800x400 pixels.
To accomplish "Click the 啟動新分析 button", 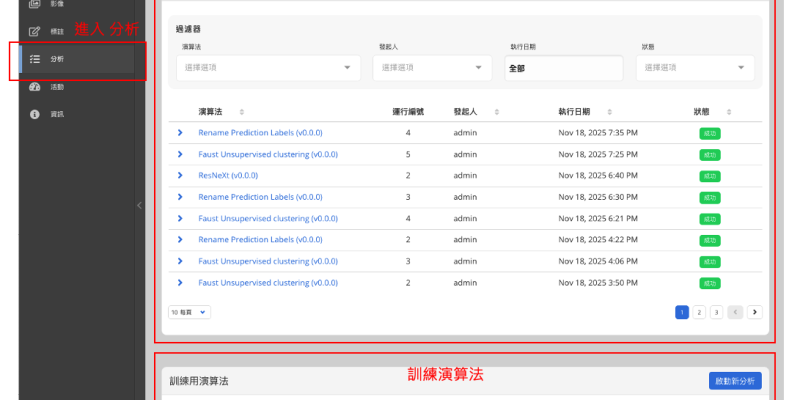I will pyautogui.click(x=735, y=381).
